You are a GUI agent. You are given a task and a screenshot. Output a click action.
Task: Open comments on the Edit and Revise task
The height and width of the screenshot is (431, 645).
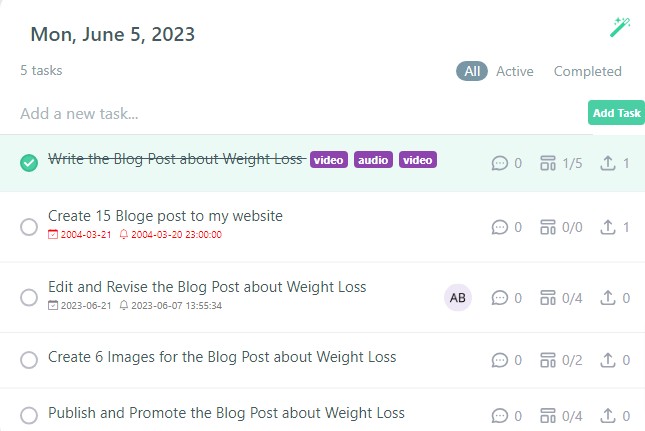pyautogui.click(x=499, y=298)
